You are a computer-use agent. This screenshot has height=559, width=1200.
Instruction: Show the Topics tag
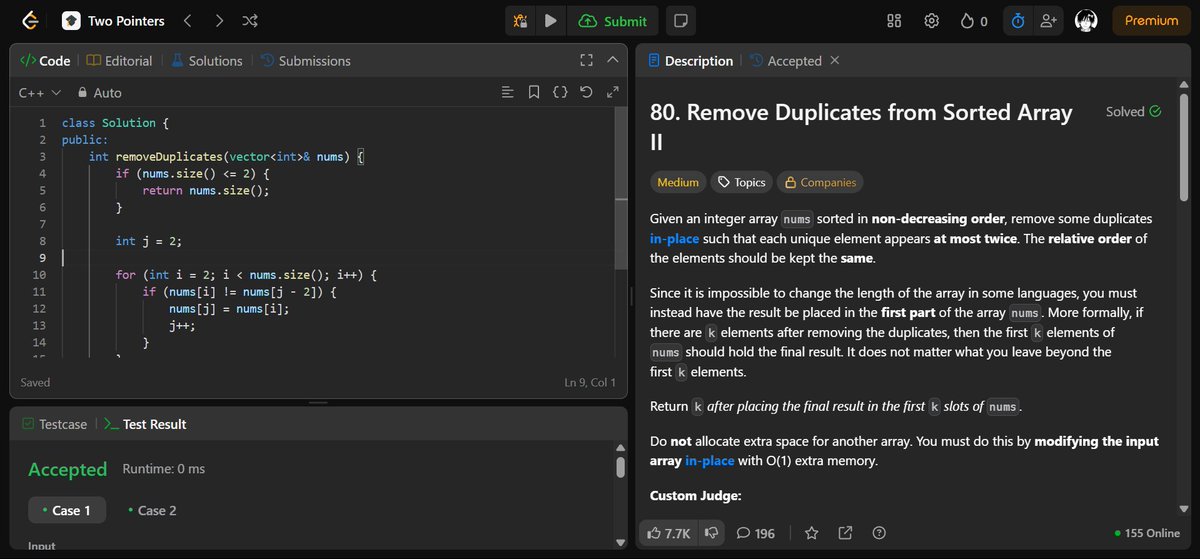tap(742, 182)
